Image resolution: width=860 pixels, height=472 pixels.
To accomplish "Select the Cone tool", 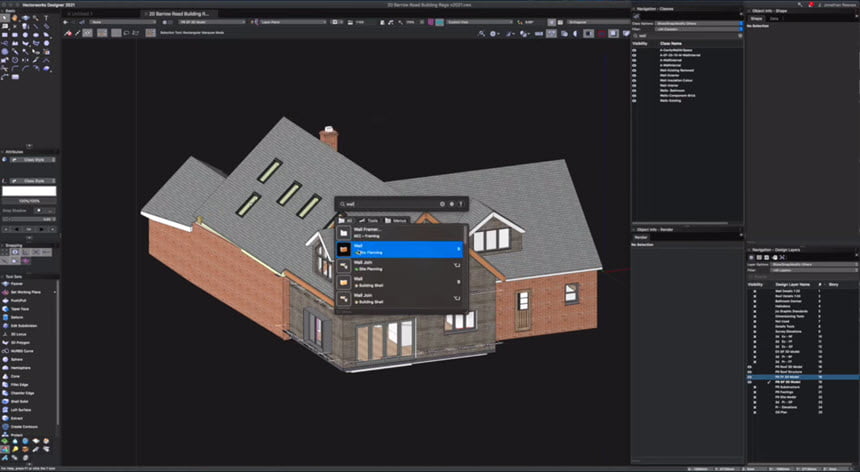I will pyautogui.click(x=13, y=376).
